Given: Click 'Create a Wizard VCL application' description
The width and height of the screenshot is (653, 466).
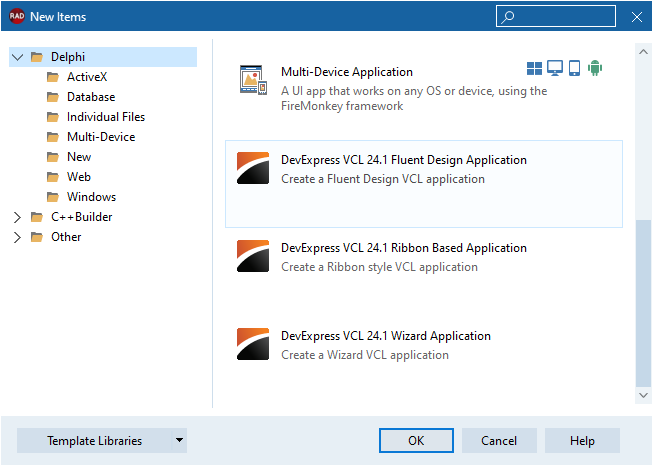Looking at the screenshot, I should point(365,355).
